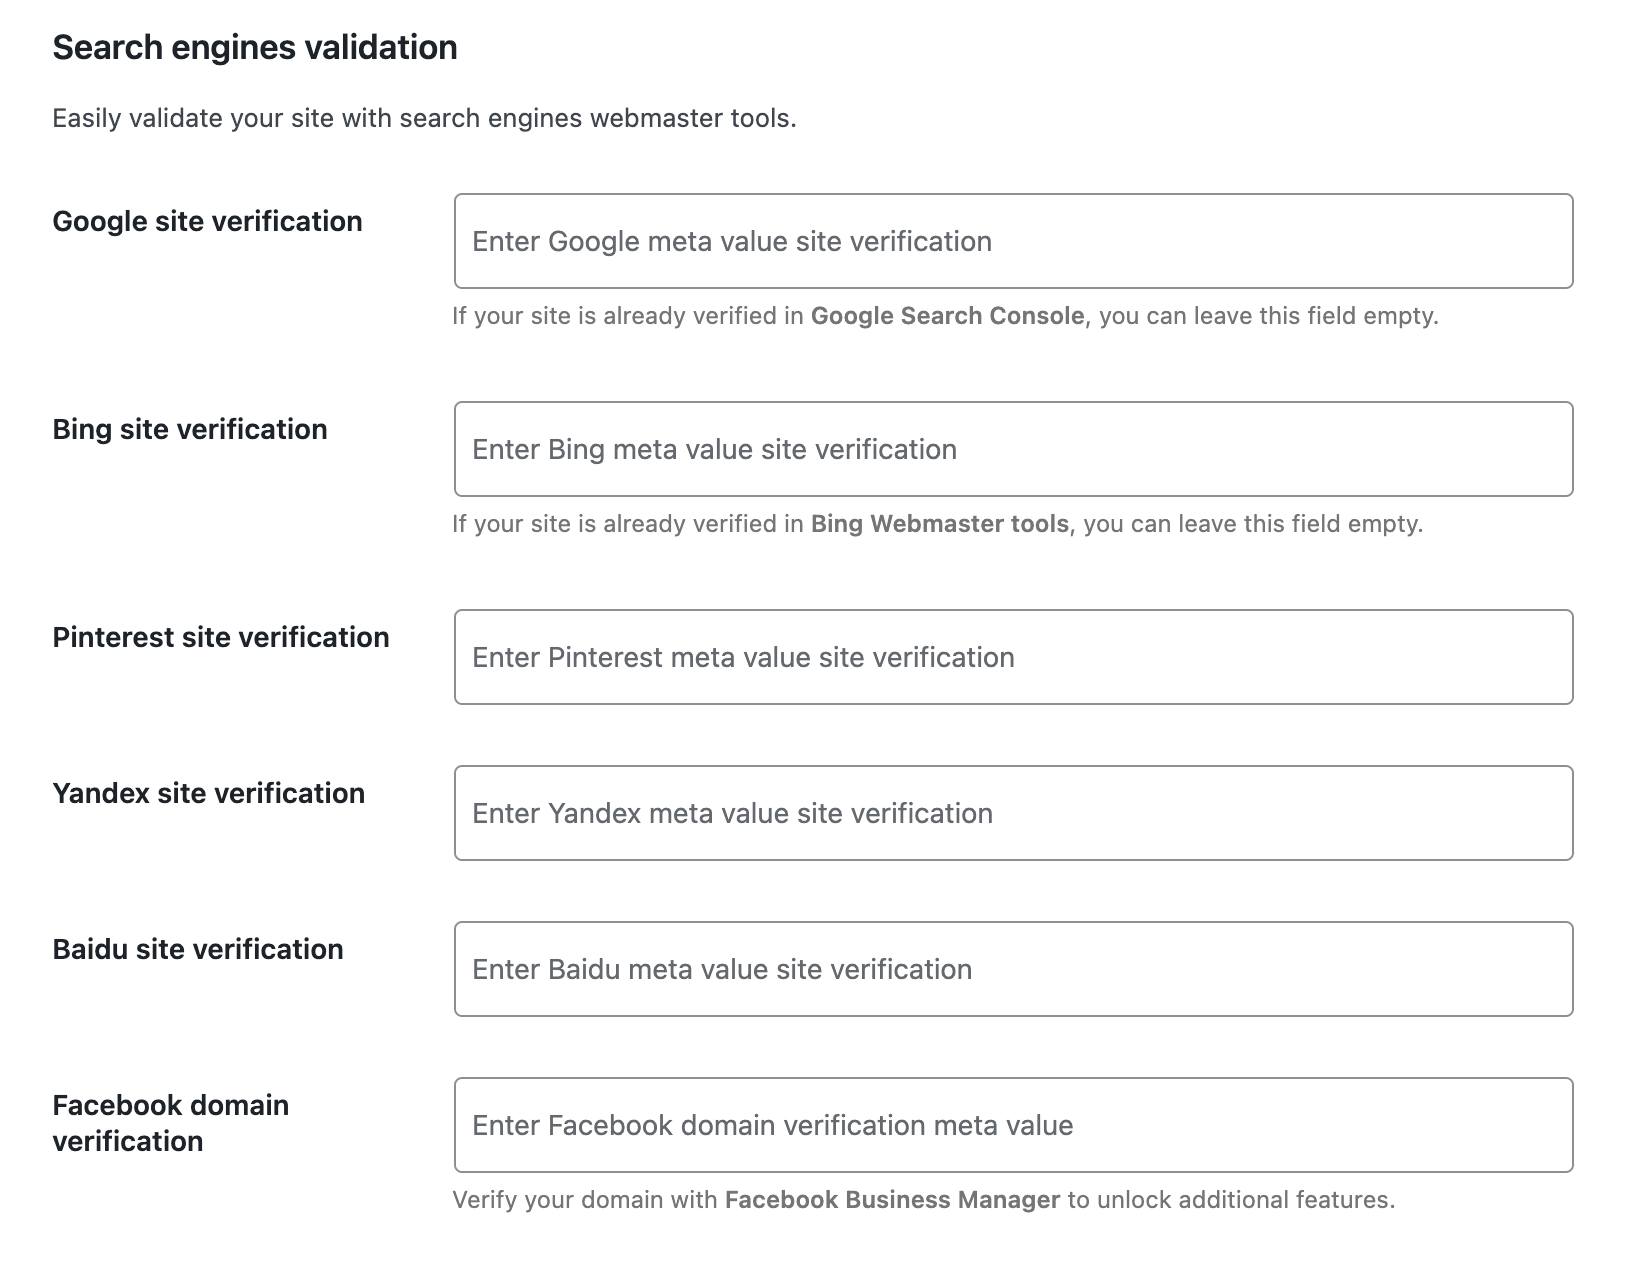Click the "Google site verification" label
This screenshot has height=1276, width=1626.
click(x=207, y=221)
